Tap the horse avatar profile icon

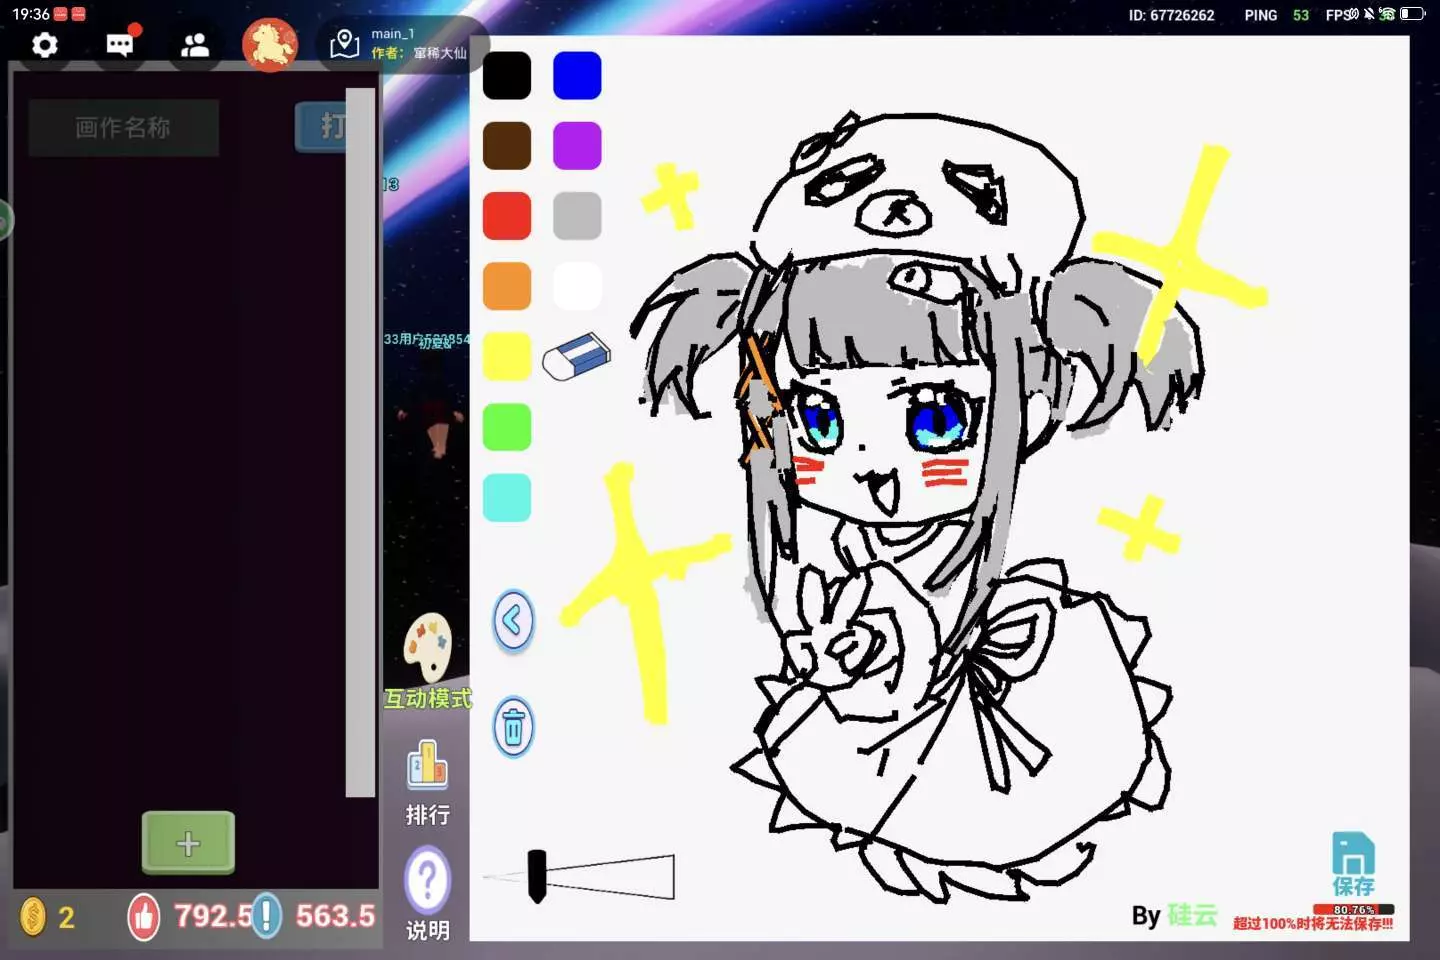[270, 45]
